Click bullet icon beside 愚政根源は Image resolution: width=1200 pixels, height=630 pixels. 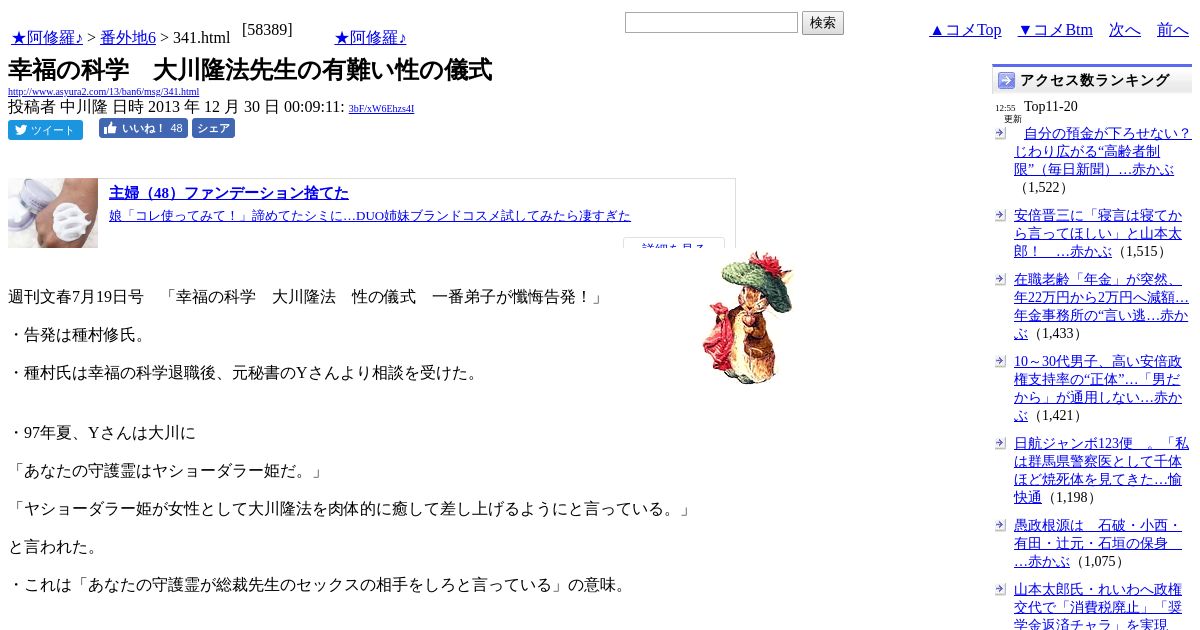coord(1000,525)
